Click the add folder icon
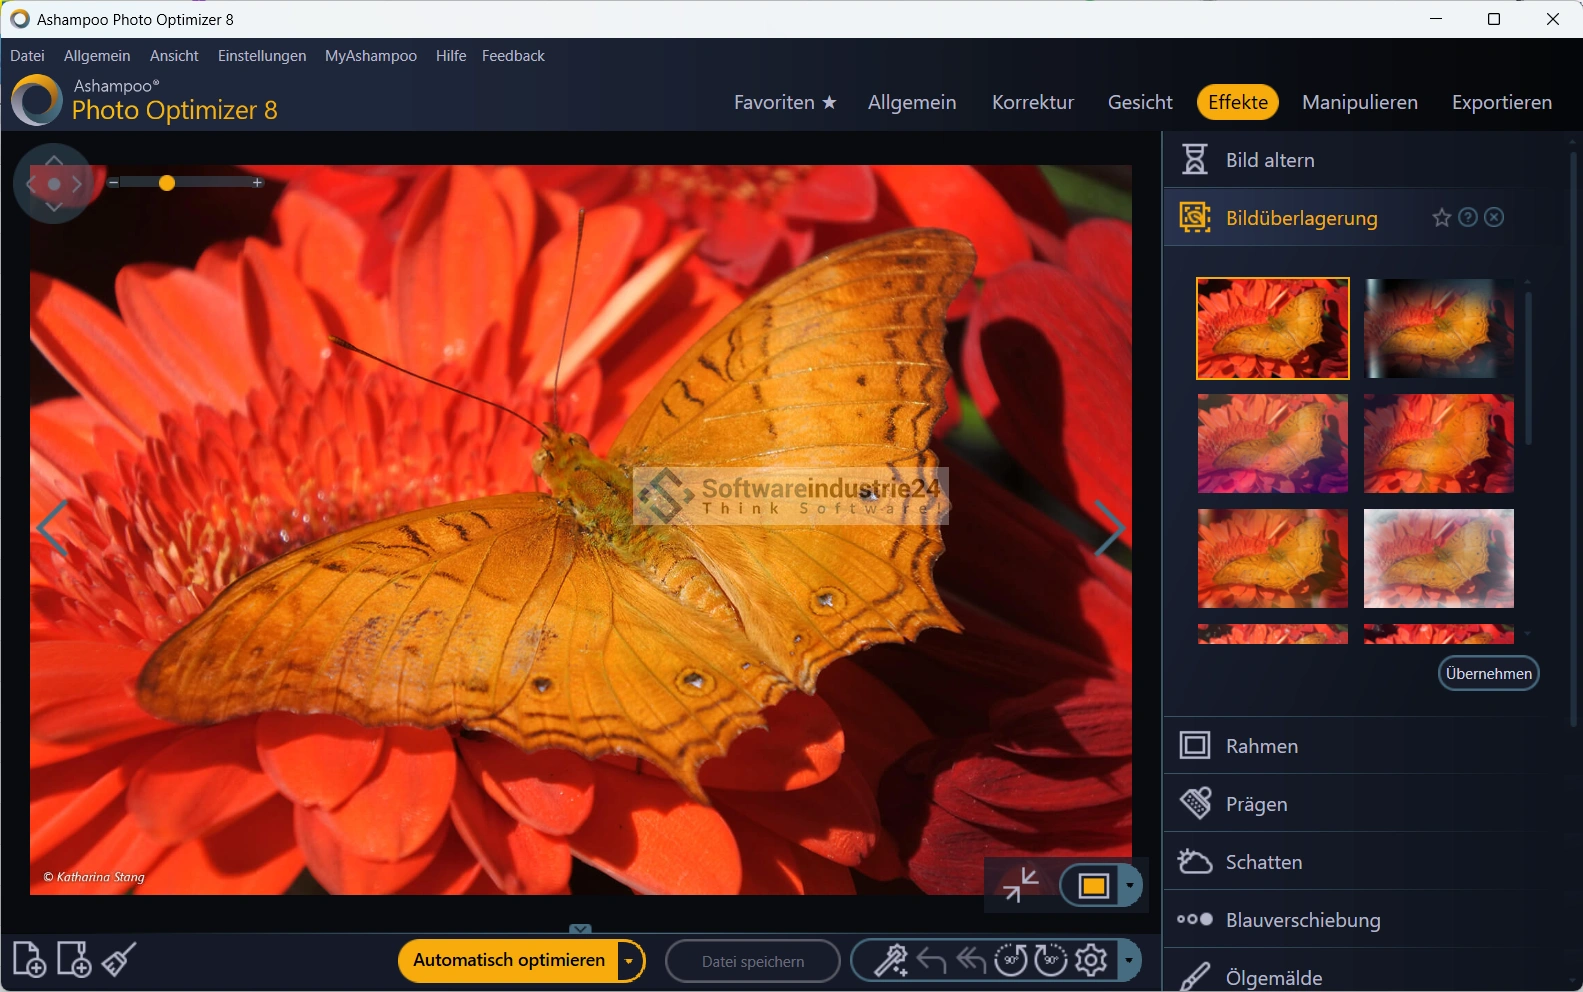Viewport: 1583px width, 992px height. coord(74,960)
